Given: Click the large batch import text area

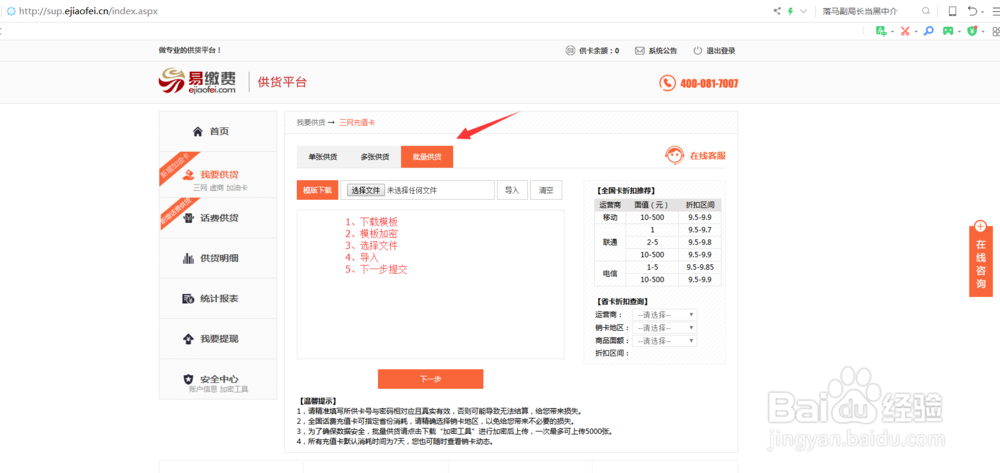Looking at the screenshot, I should (430, 284).
